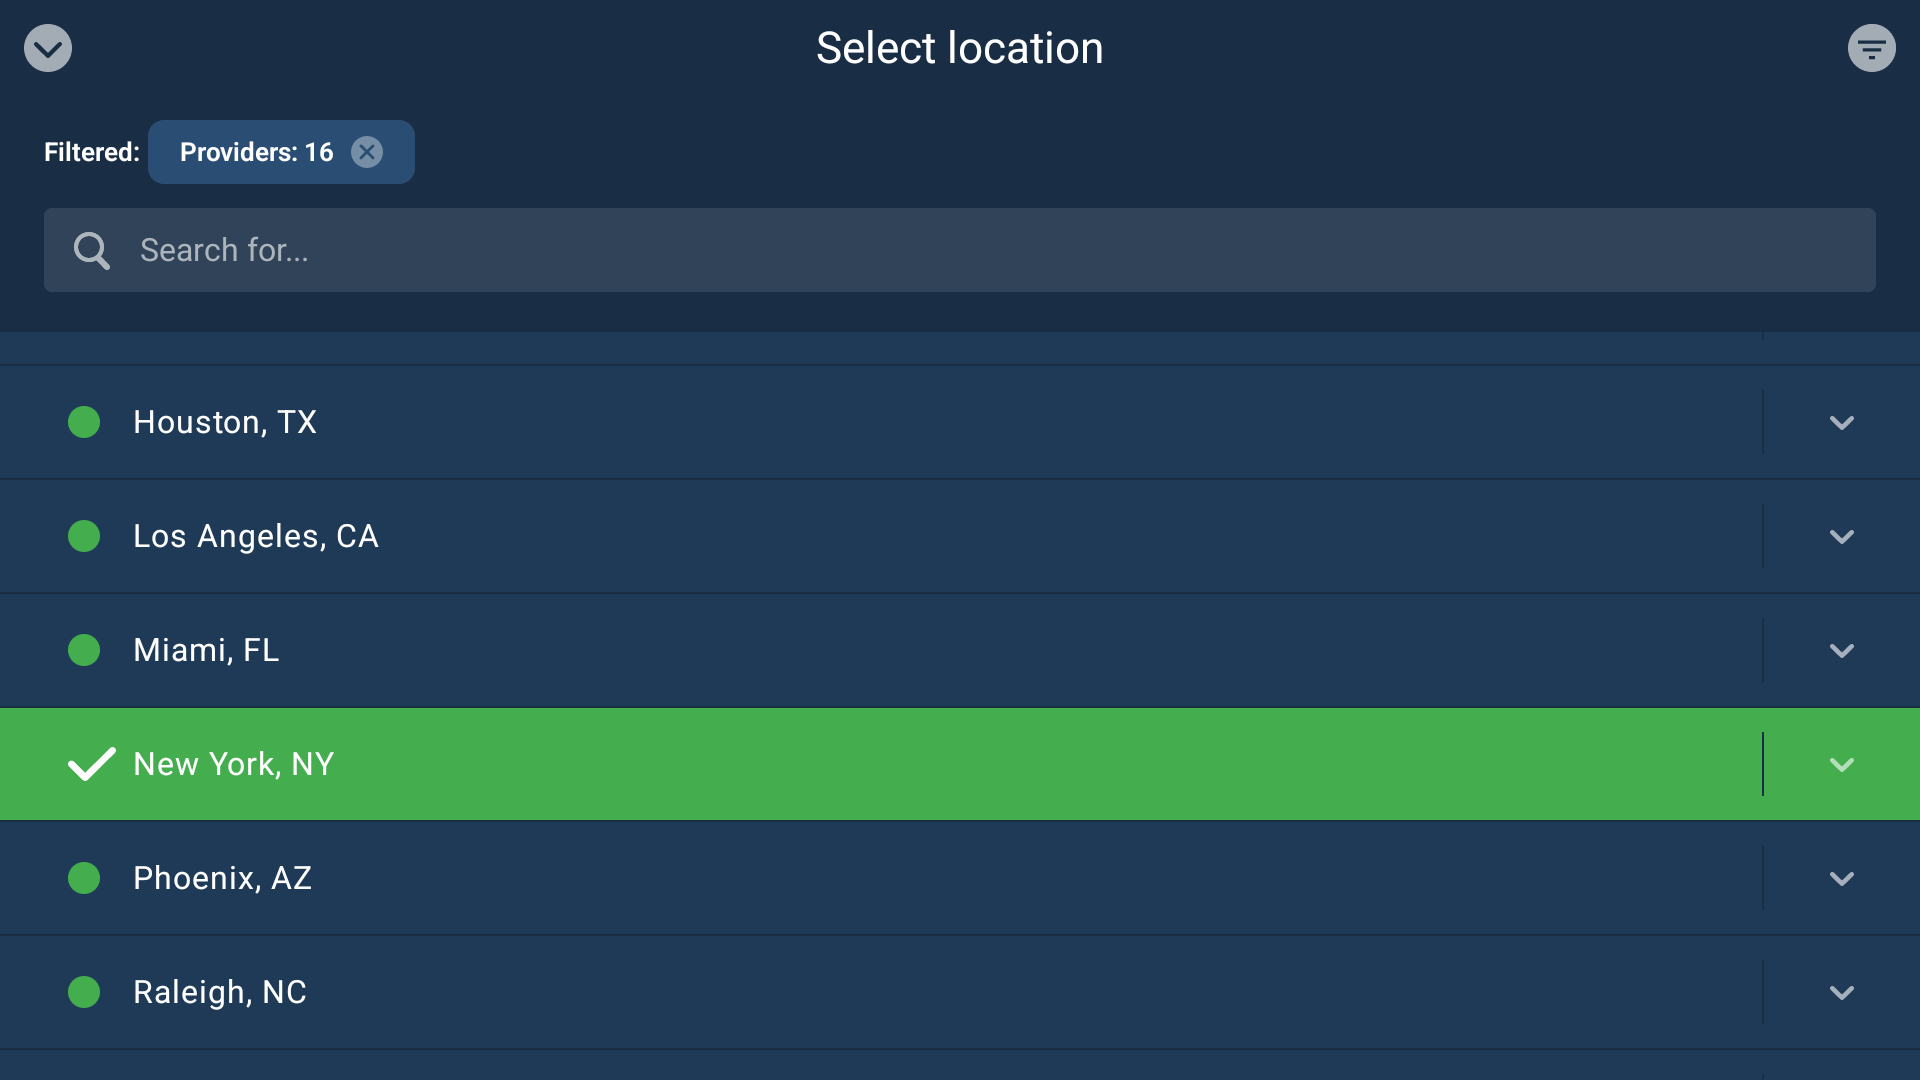Expand server list for Miami, FL
The image size is (1920, 1080).
pos(1842,650)
